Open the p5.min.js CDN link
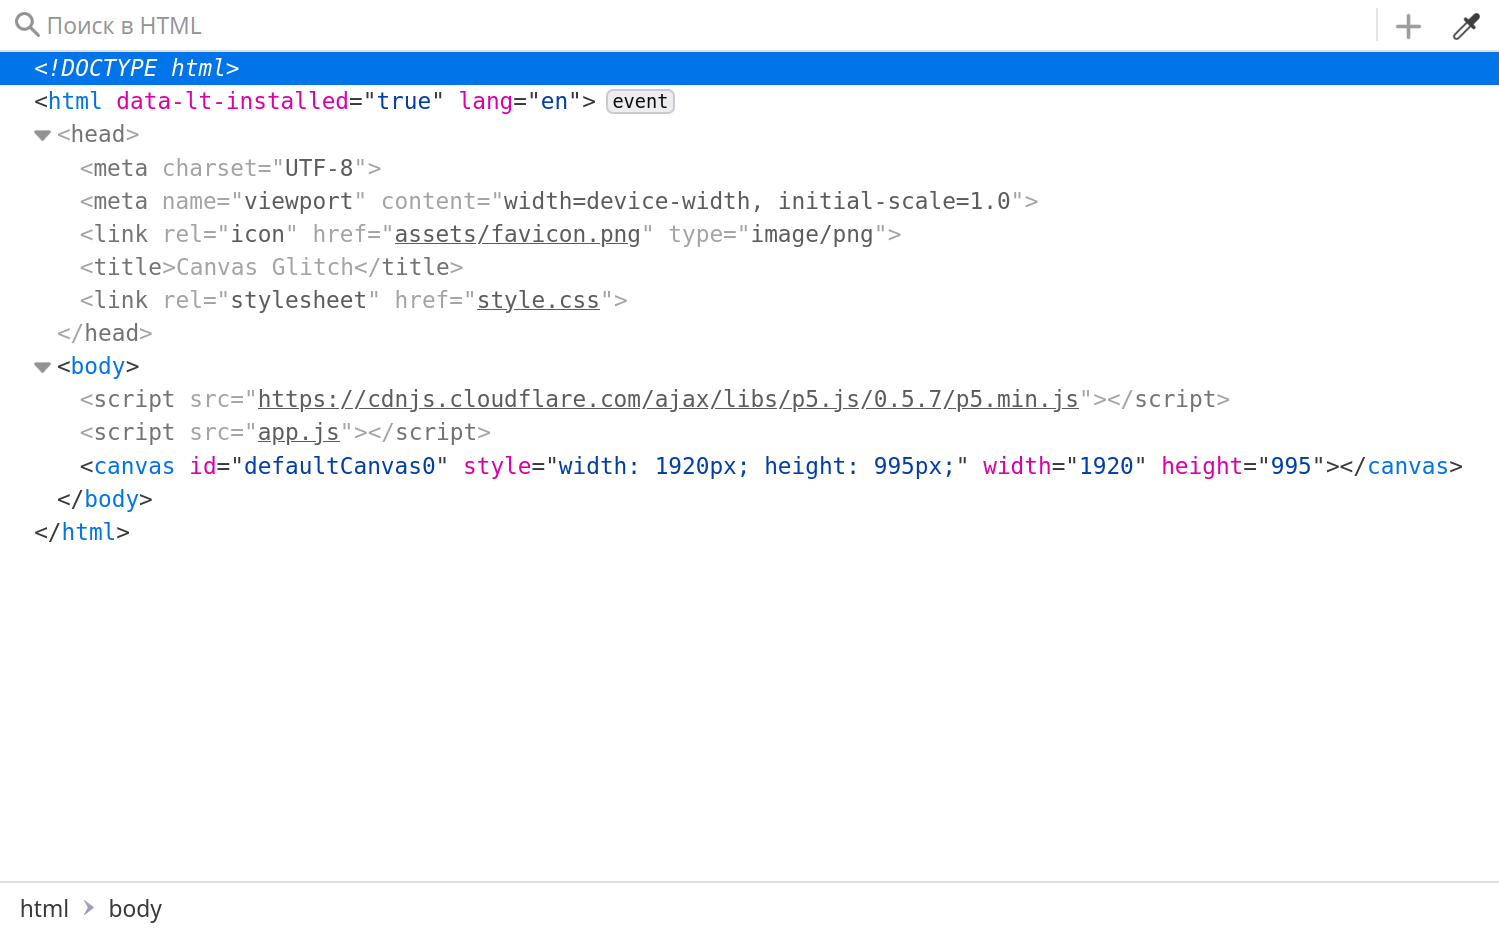The image size is (1499, 934). click(668, 398)
